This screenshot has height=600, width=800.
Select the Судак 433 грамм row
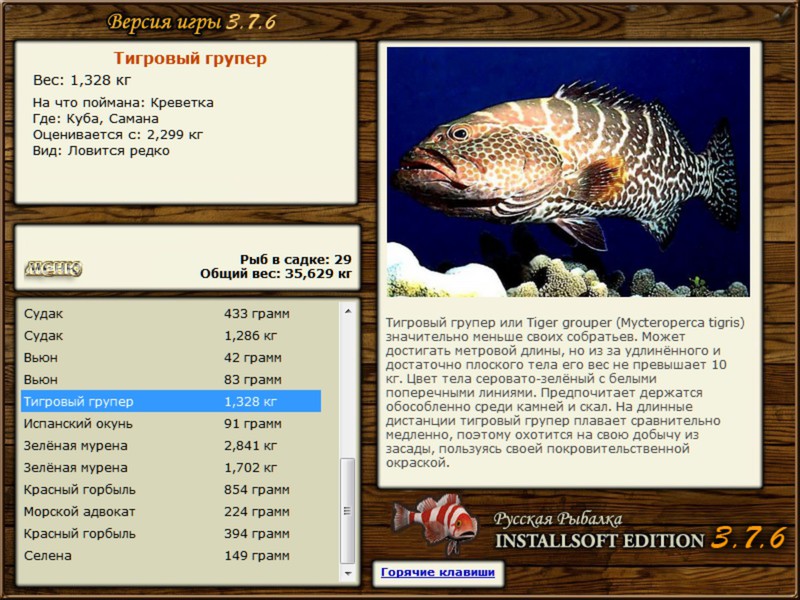[171, 313]
